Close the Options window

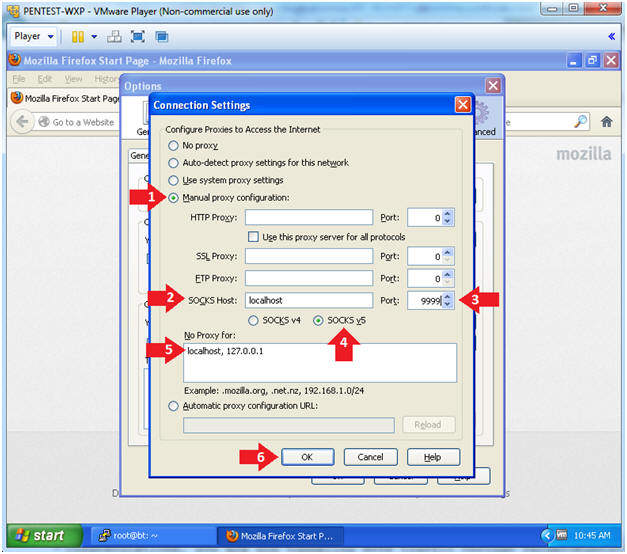493,86
